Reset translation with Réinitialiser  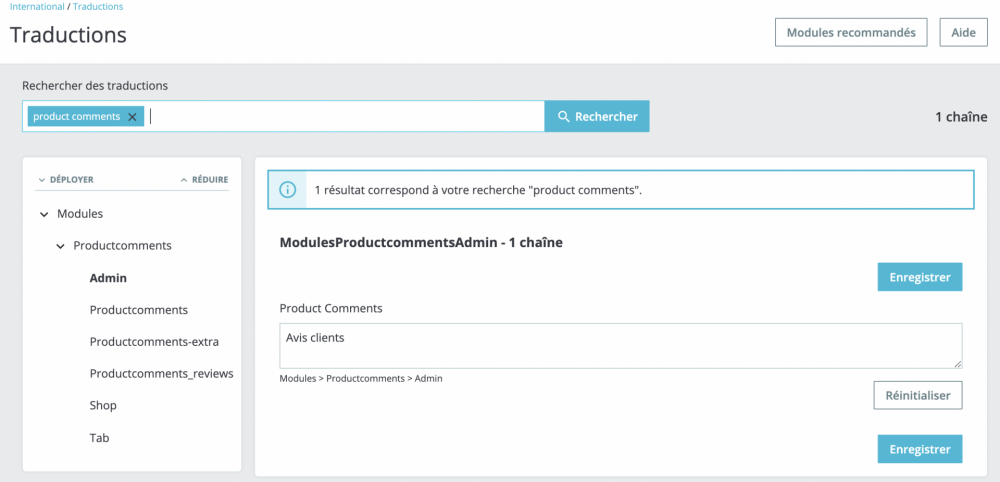[x=917, y=395]
